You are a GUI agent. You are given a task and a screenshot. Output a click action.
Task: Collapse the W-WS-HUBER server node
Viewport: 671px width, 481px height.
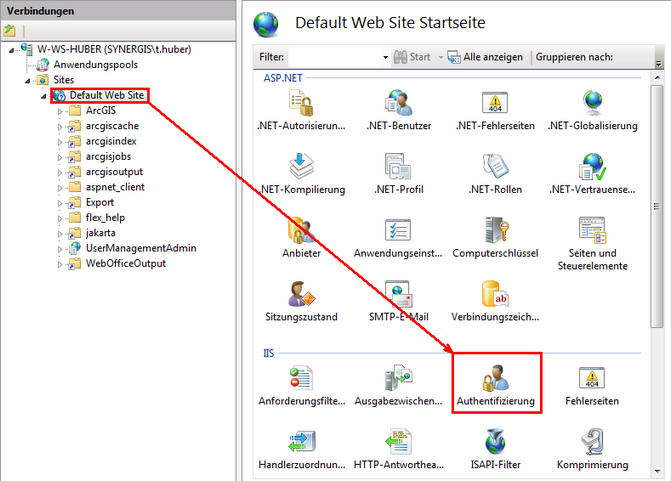coord(12,50)
